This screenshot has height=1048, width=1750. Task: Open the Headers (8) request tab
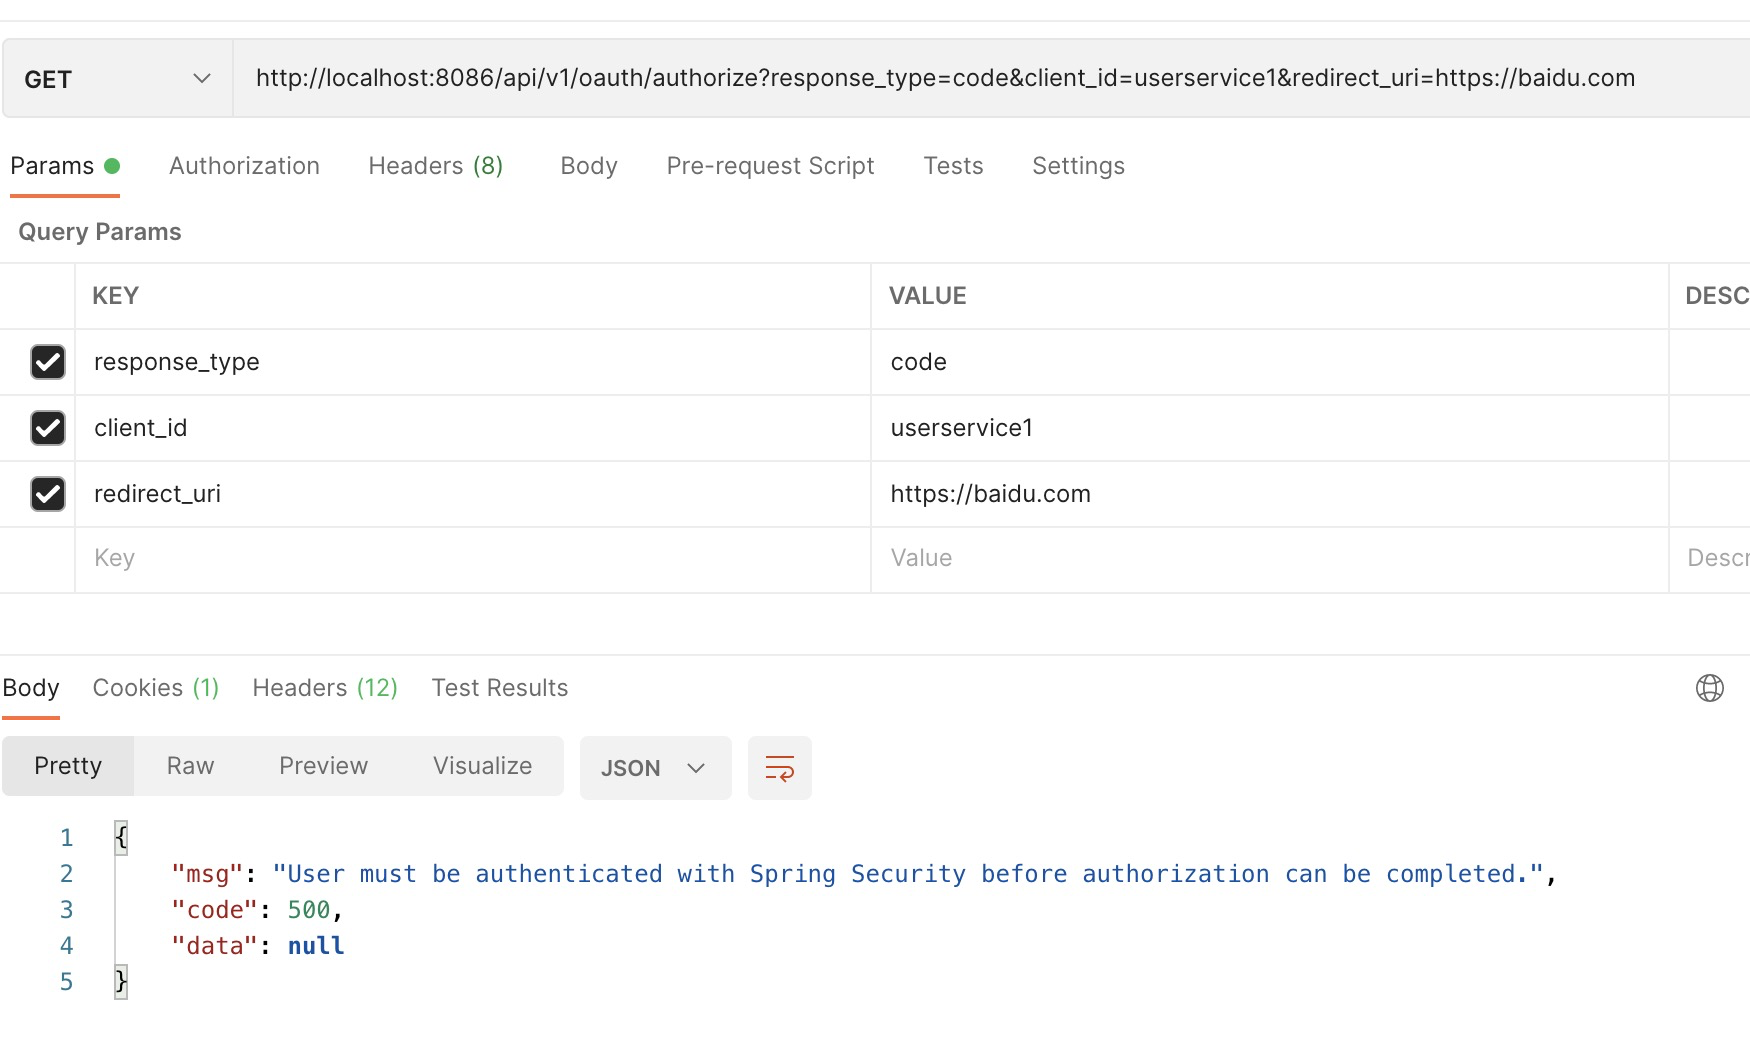[435, 166]
